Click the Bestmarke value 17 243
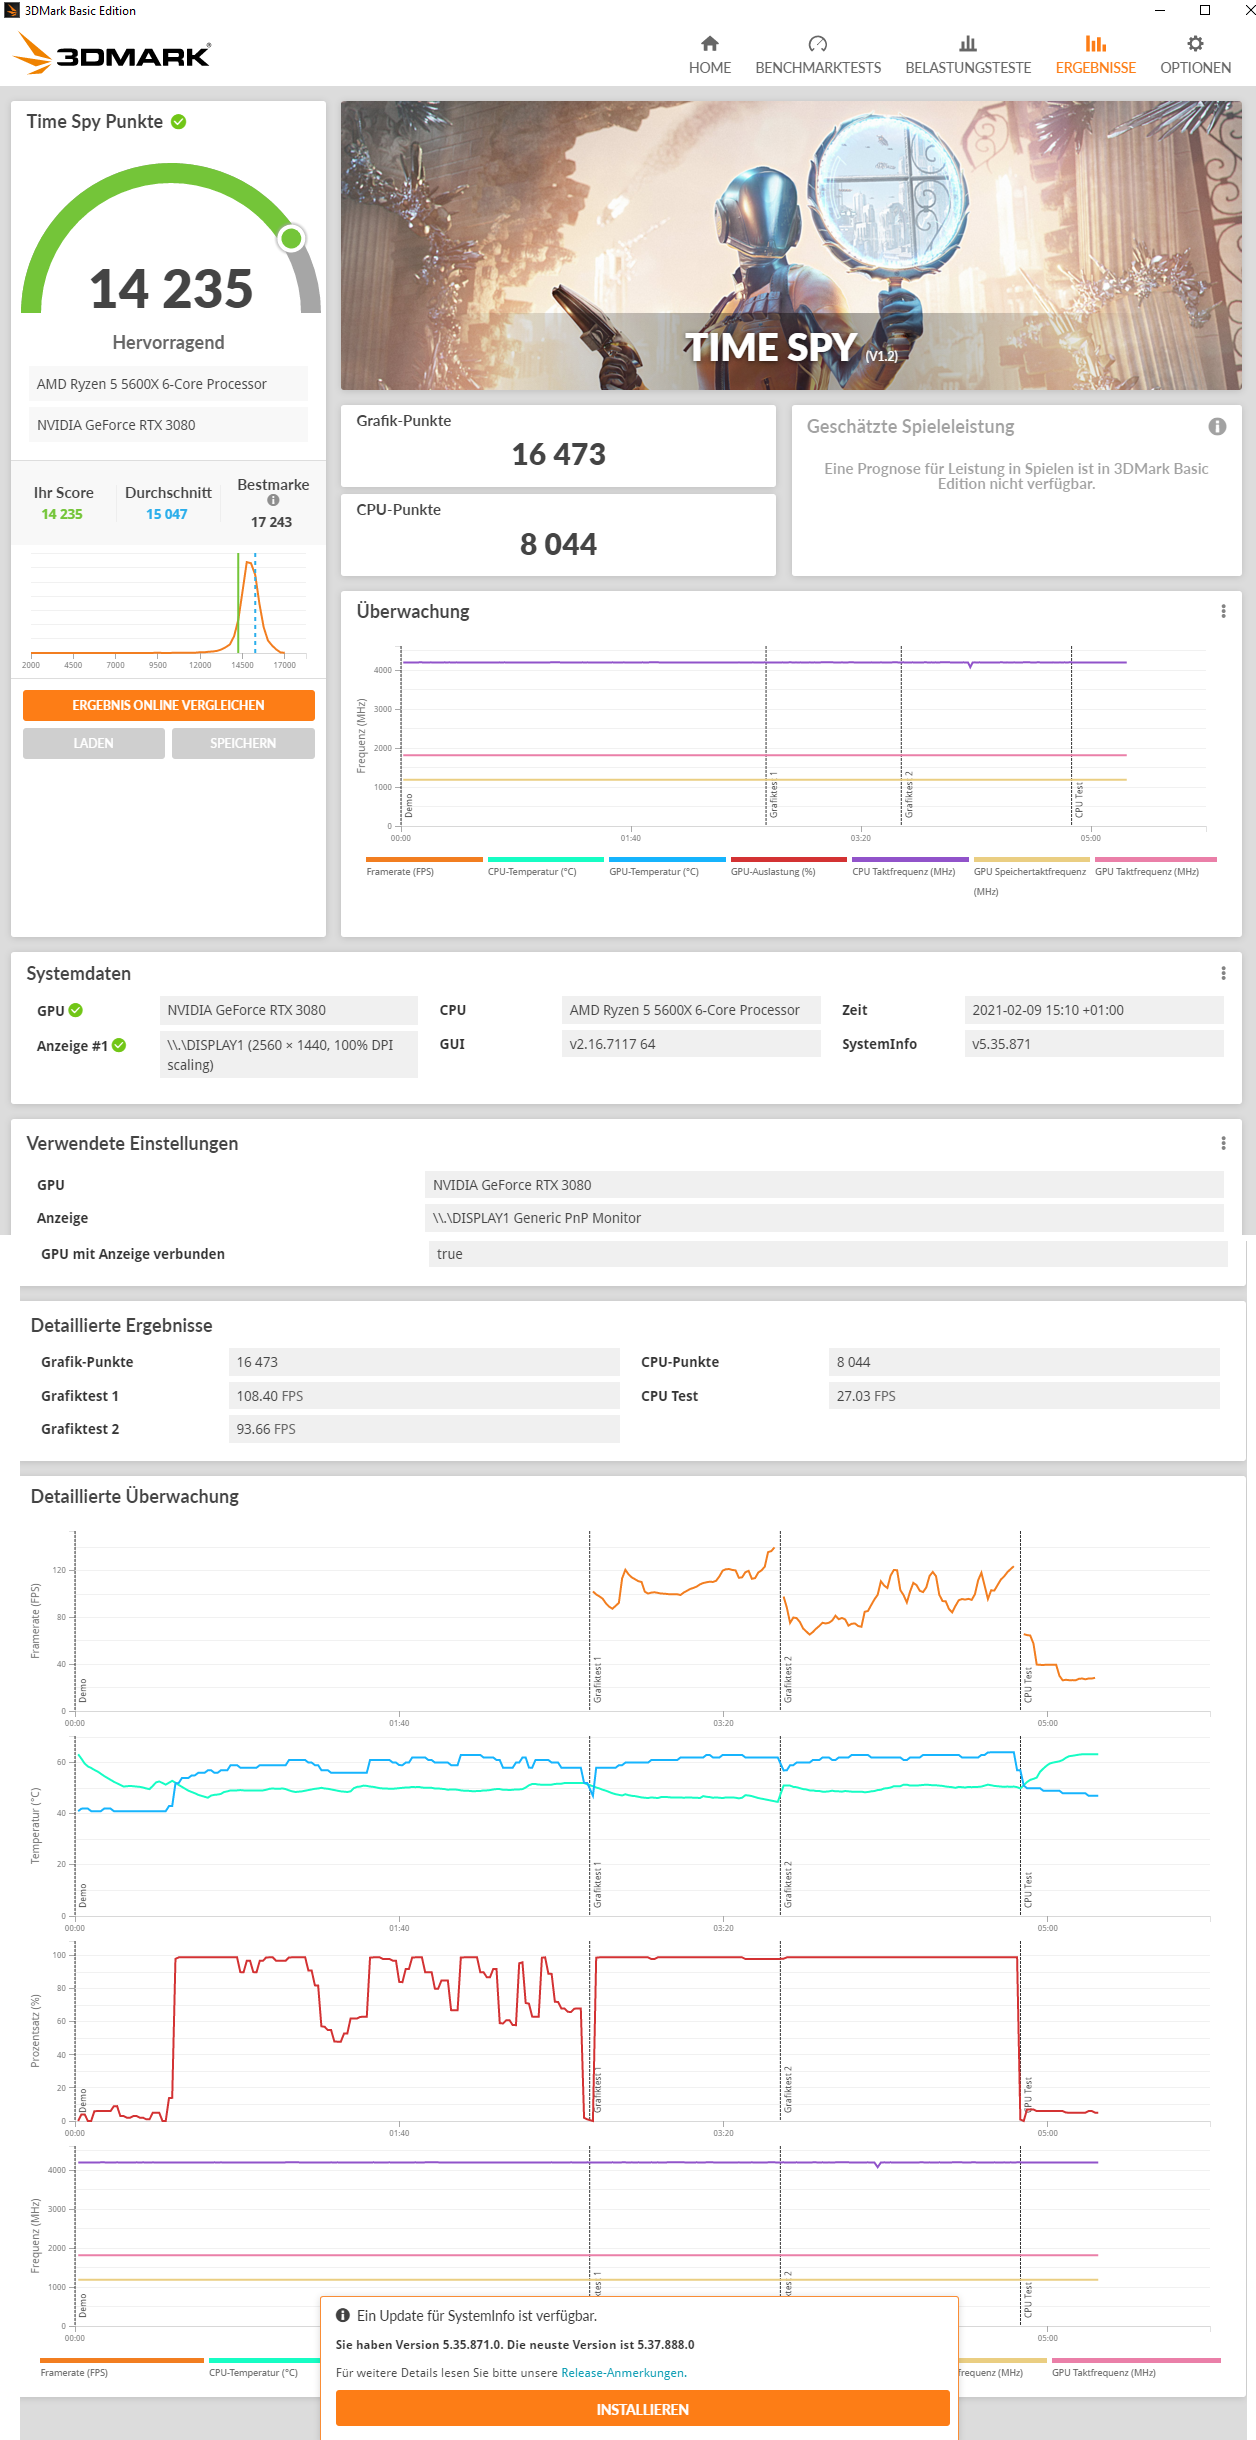 (271, 522)
